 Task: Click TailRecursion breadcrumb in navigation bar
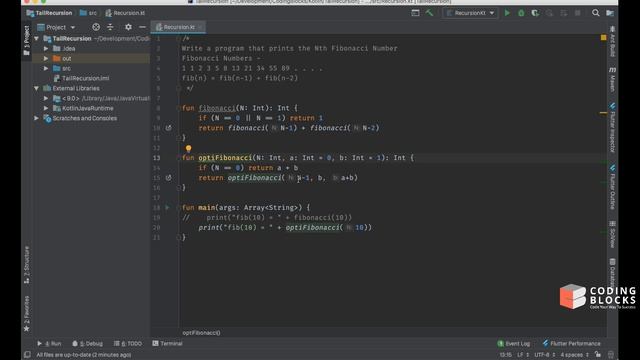49,13
